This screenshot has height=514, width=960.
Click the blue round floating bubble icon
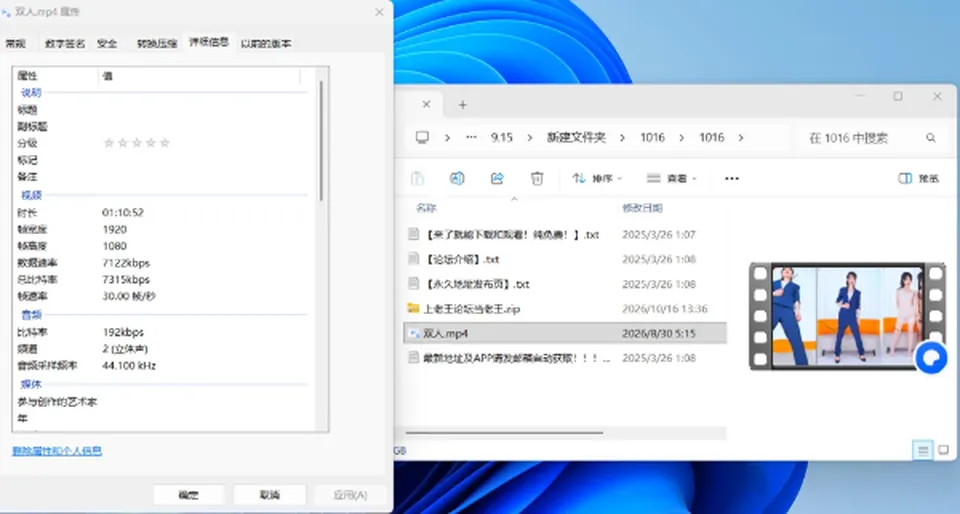click(x=931, y=358)
